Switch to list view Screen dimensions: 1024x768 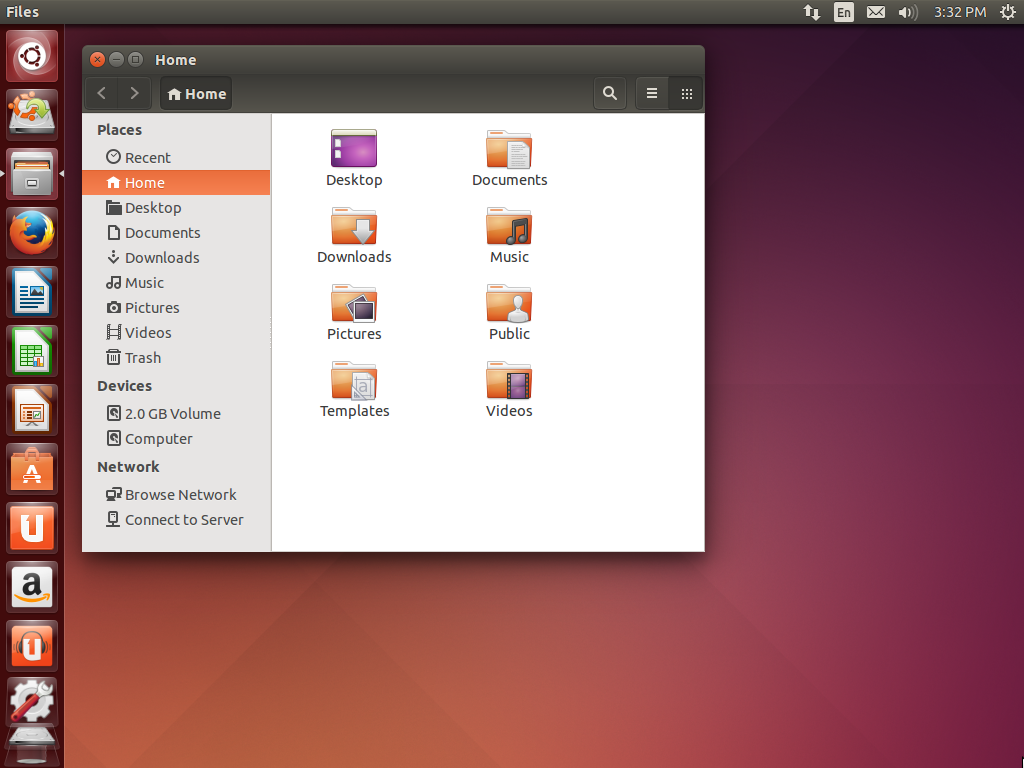click(x=652, y=93)
